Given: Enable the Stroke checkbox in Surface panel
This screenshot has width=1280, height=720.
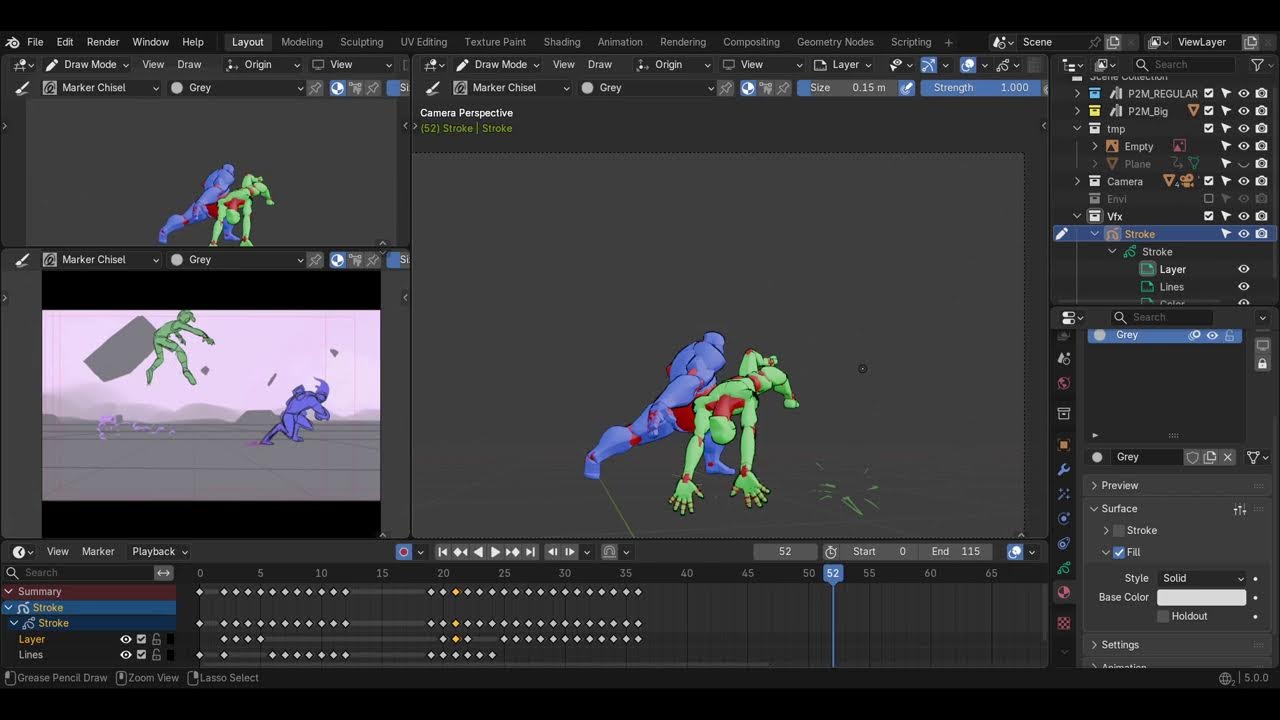Looking at the screenshot, I should [1119, 530].
